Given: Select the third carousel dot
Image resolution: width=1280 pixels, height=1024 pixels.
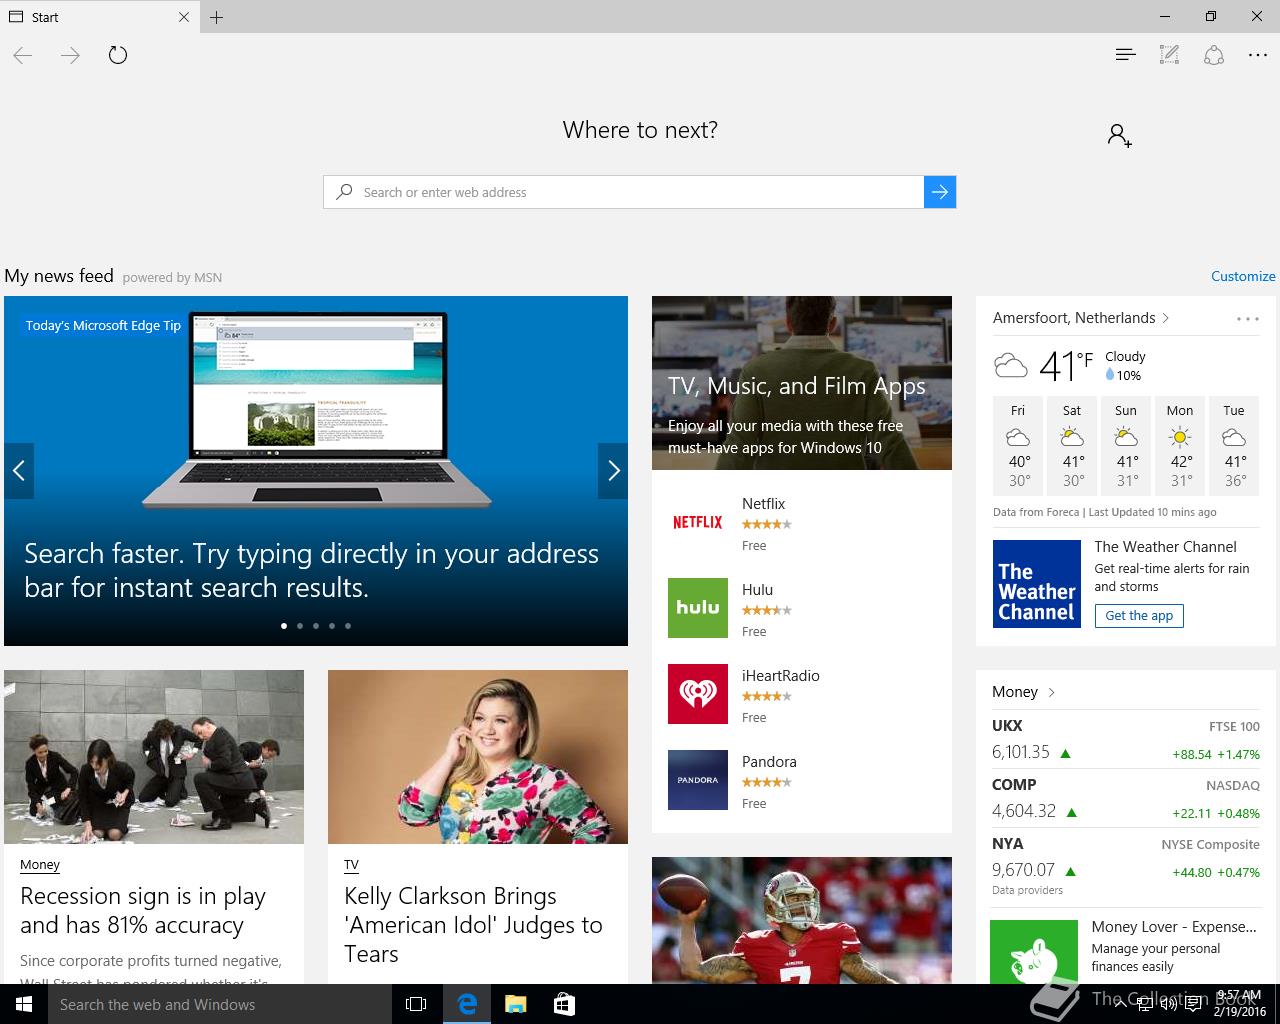Looking at the screenshot, I should [316, 626].
